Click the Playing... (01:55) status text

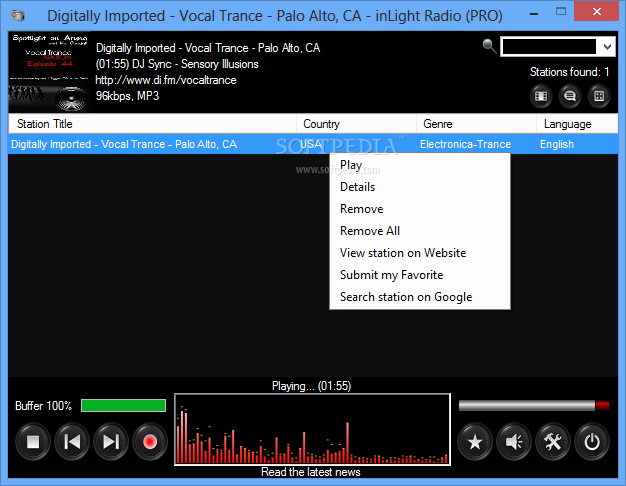[x=311, y=386]
